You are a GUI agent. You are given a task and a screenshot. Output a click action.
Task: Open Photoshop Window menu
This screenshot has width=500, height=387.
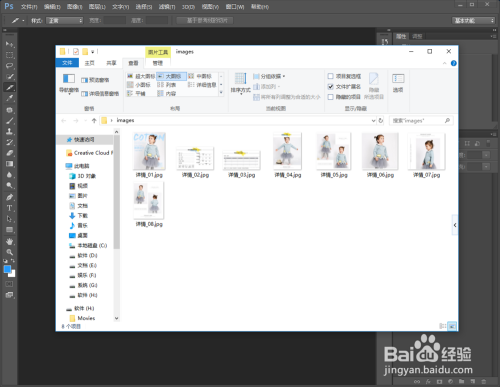coord(235,7)
